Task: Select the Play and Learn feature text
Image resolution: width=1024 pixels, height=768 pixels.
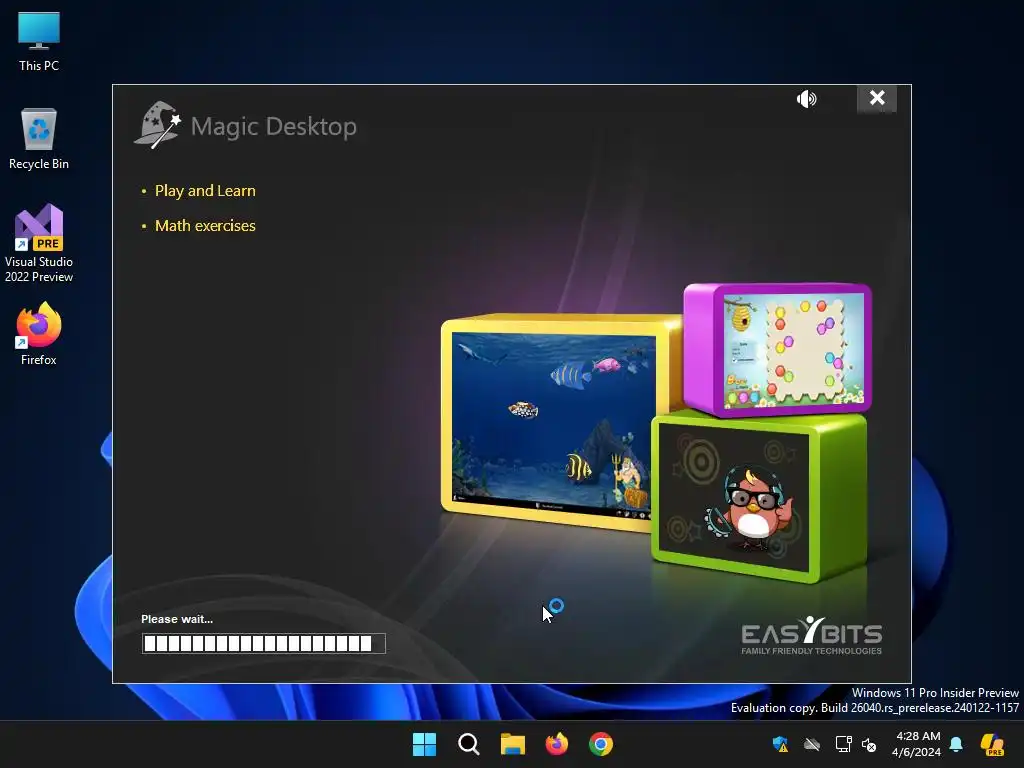Action: click(205, 191)
